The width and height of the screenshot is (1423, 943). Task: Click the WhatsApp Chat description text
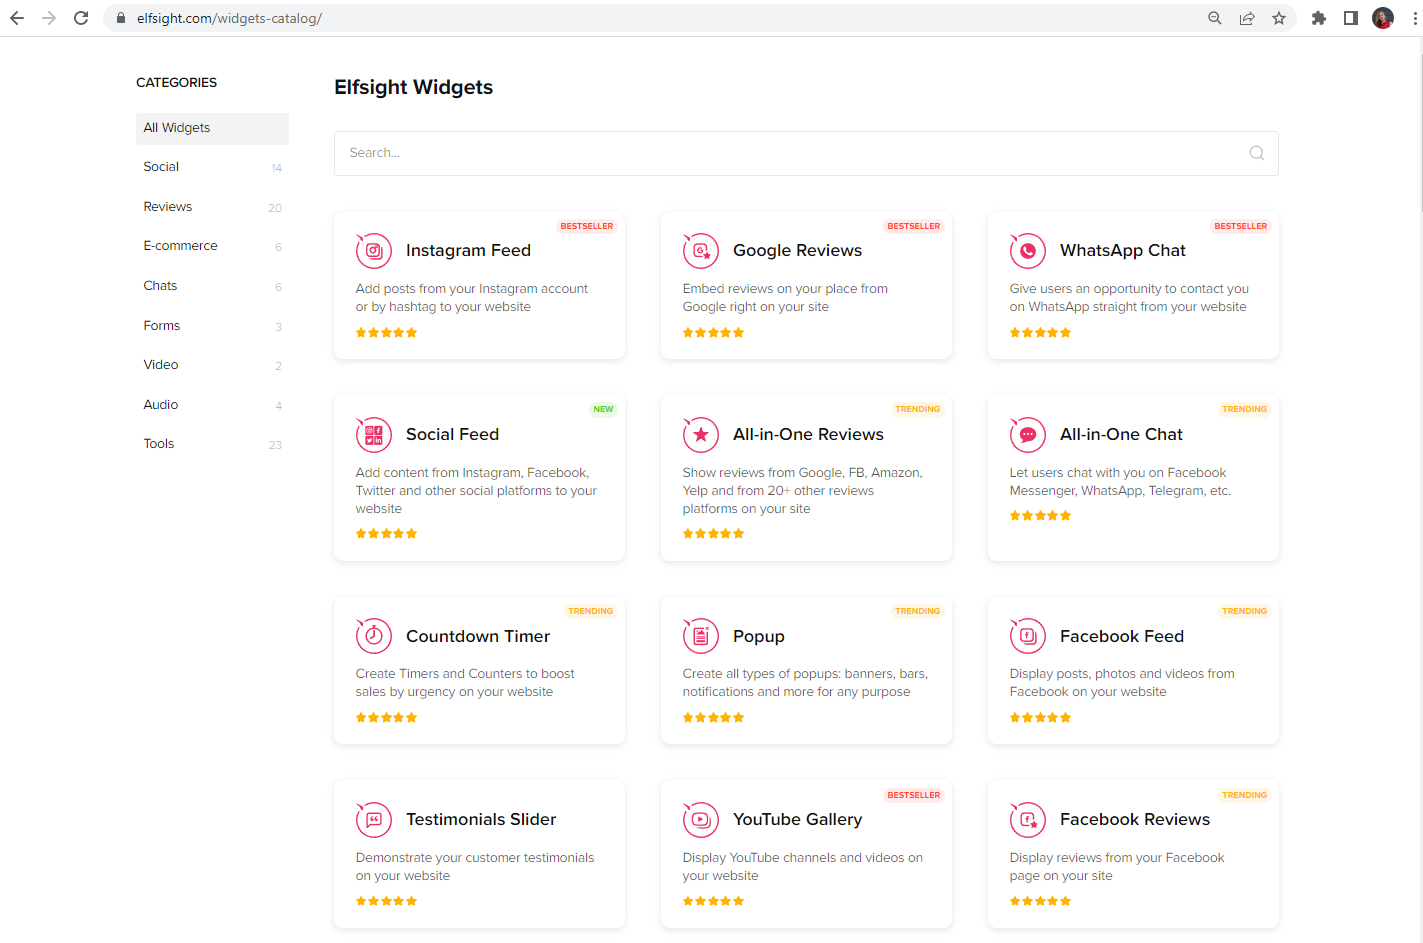tap(1129, 298)
